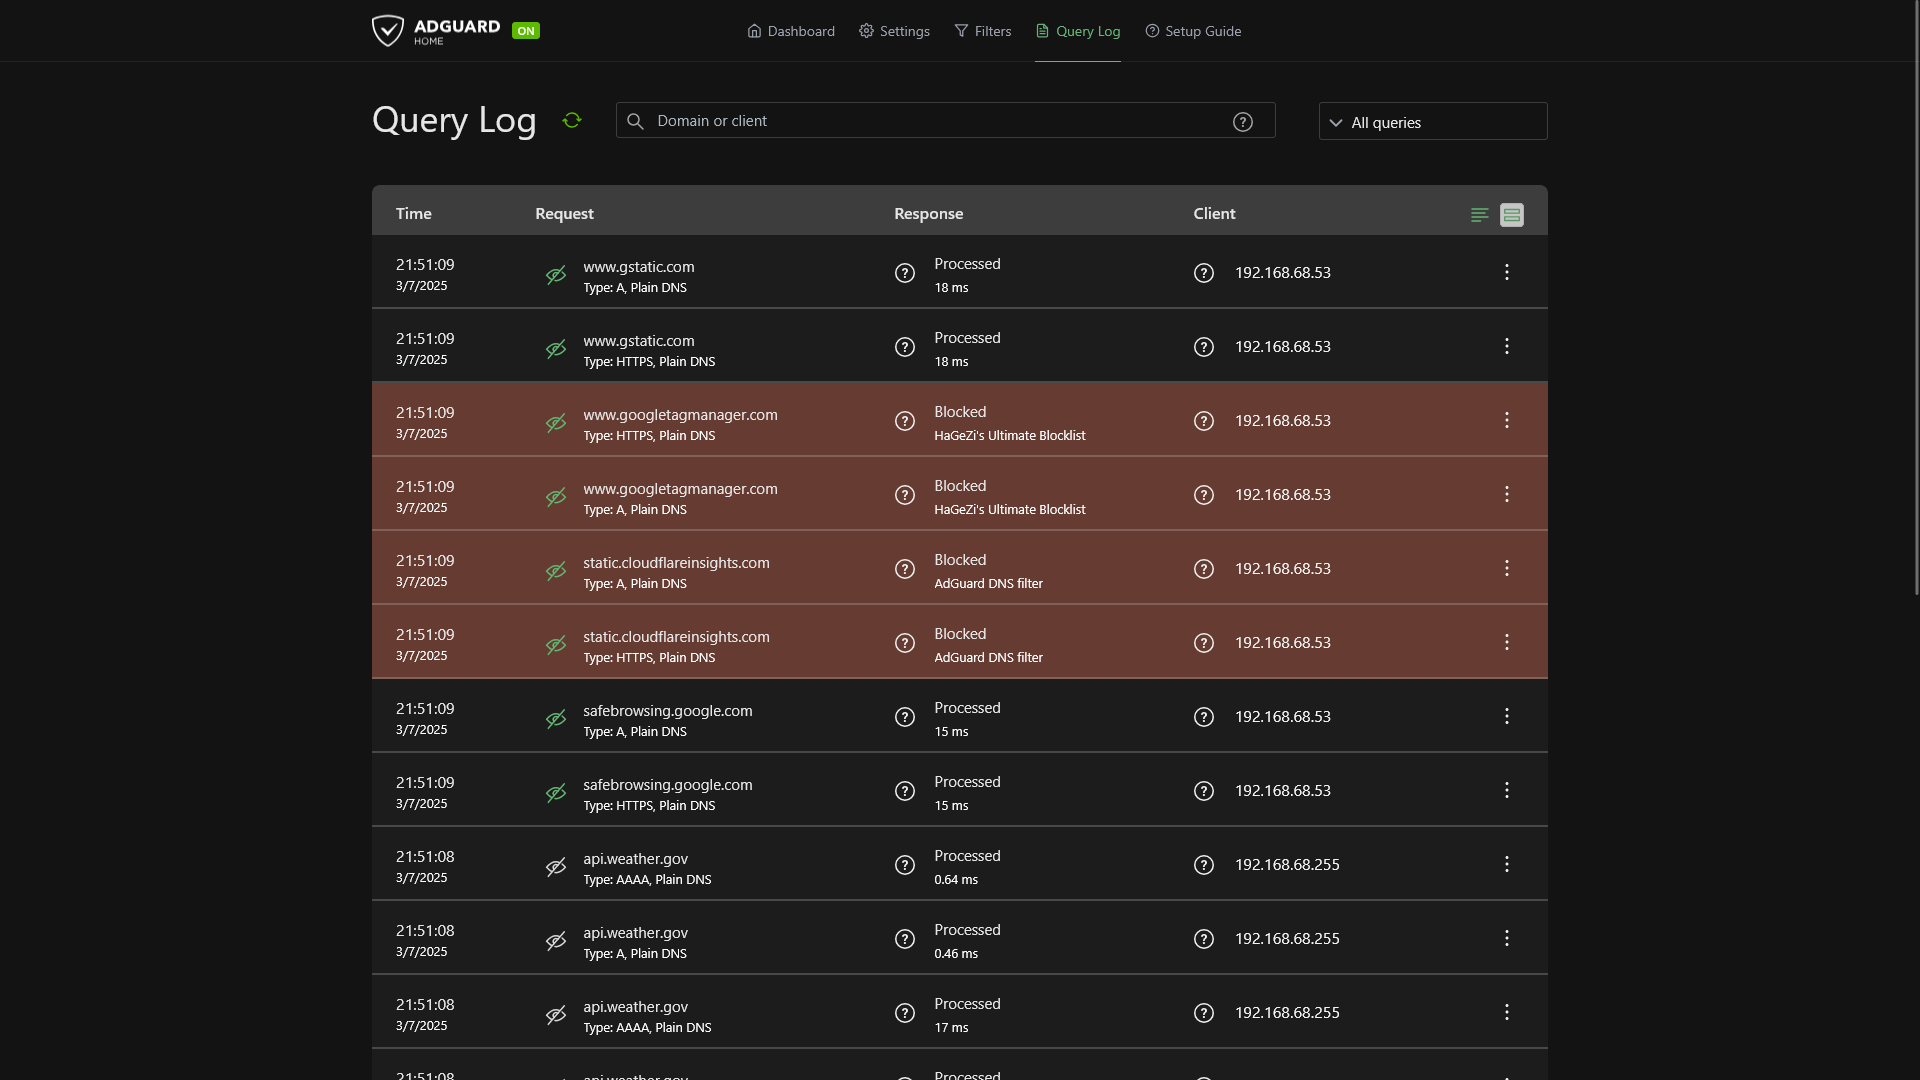Open three-dot menu for api.weather.gov 0.46 ms

[1507, 938]
